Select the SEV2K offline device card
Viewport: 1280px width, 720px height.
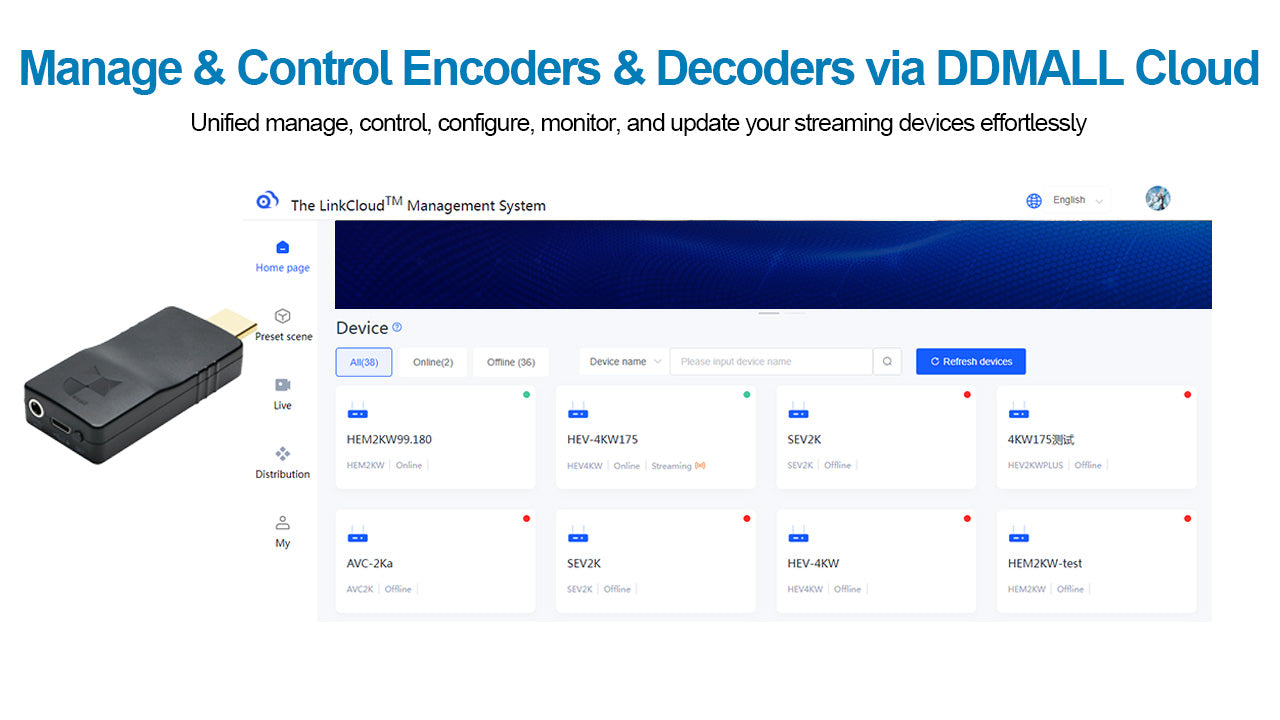[876, 438]
